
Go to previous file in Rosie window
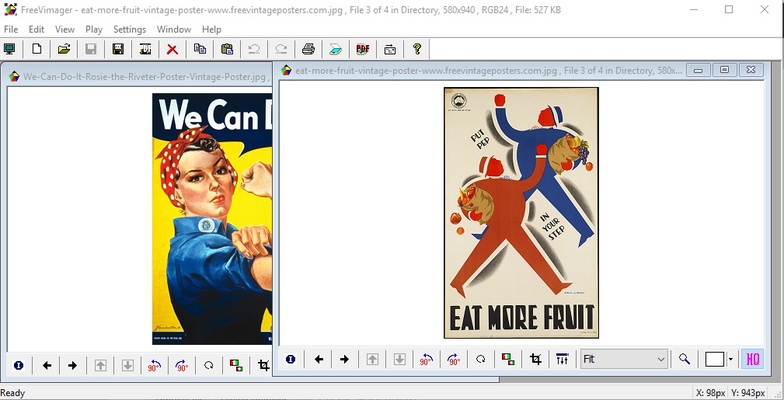pyautogui.click(x=46, y=366)
